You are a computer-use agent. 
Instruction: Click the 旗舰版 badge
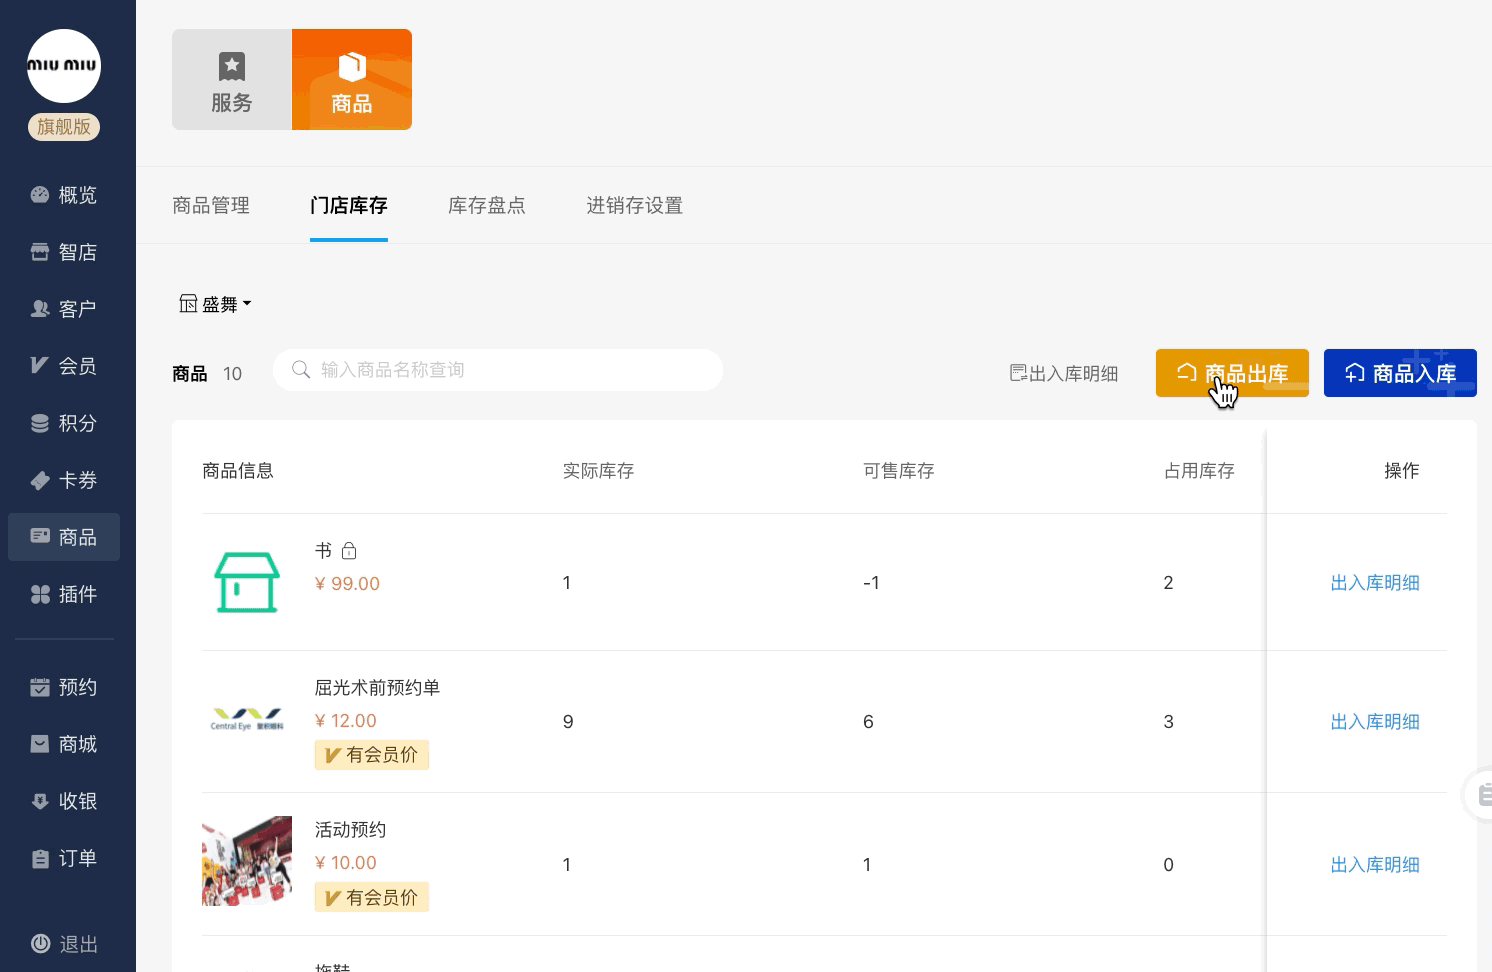pyautogui.click(x=64, y=127)
